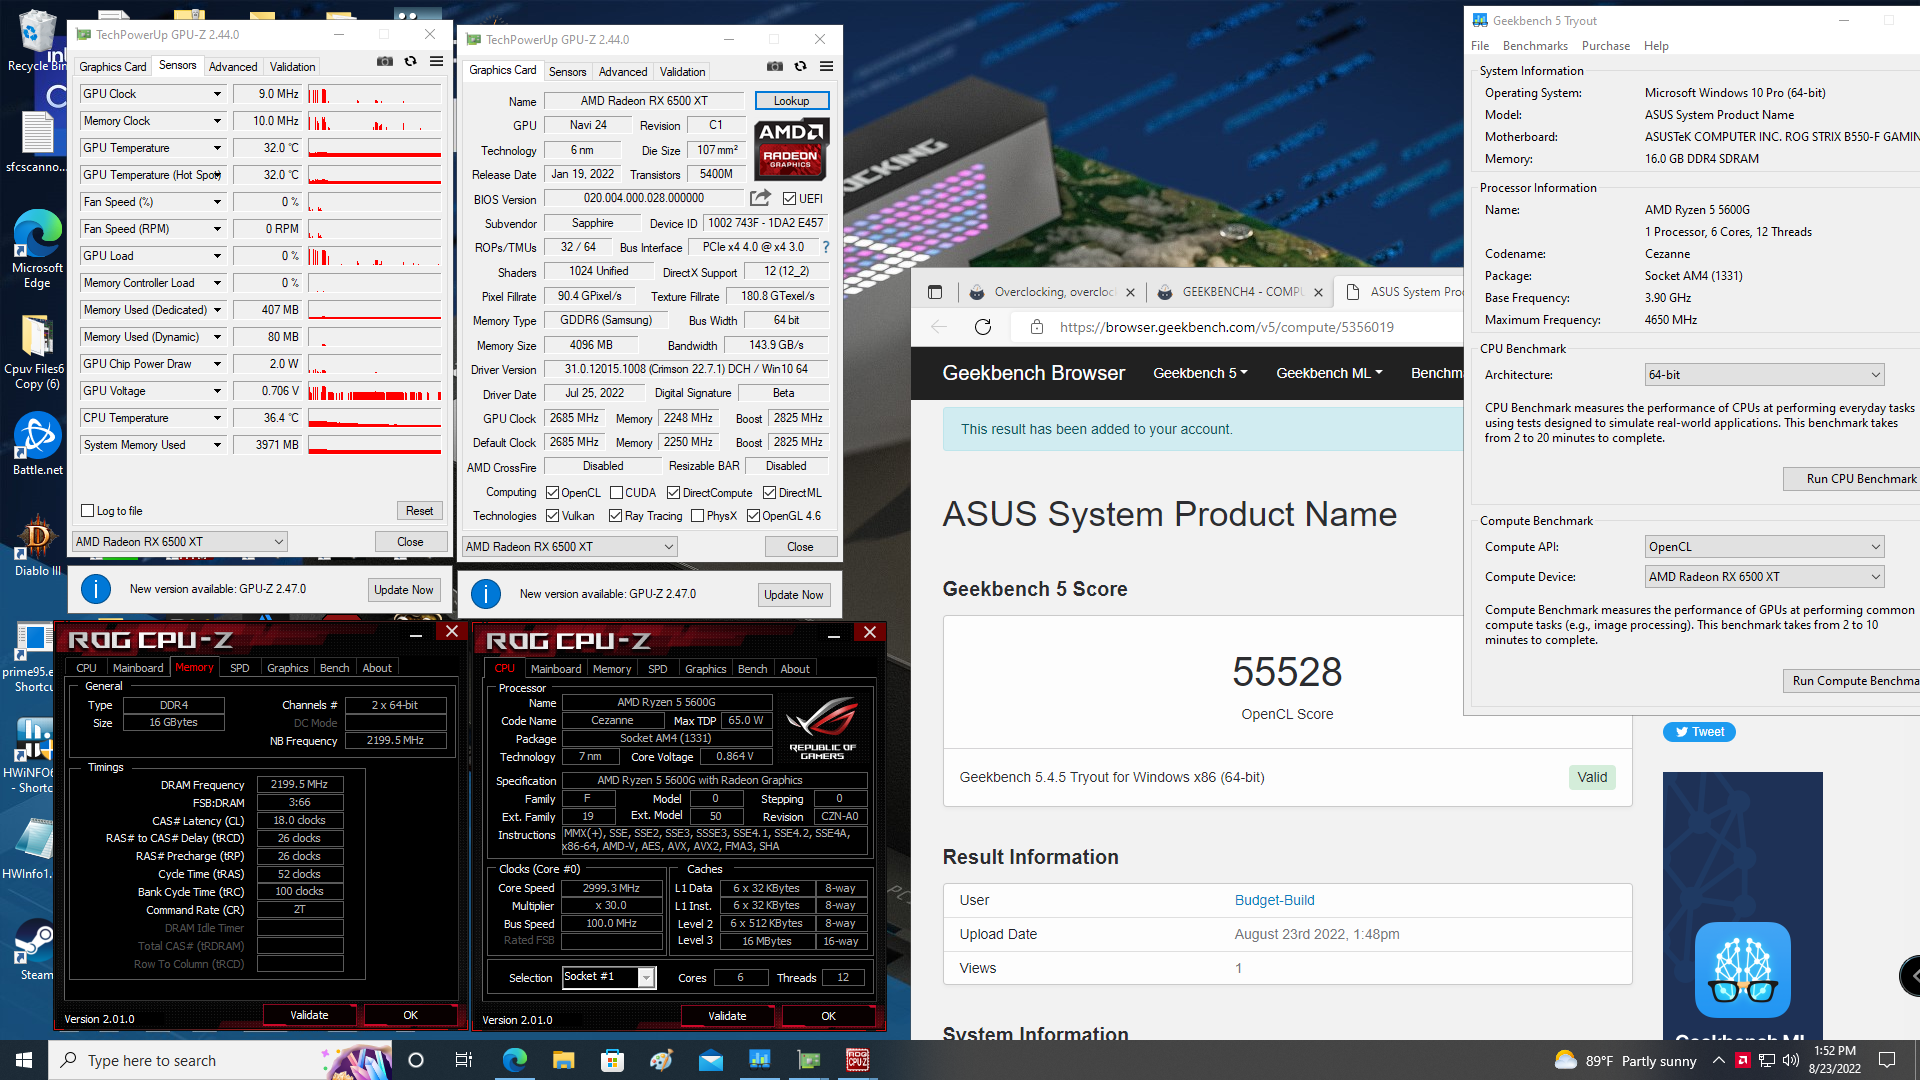This screenshot has width=1920, height=1080.
Task: Close the Overclocking browser tab
Action: click(1130, 293)
